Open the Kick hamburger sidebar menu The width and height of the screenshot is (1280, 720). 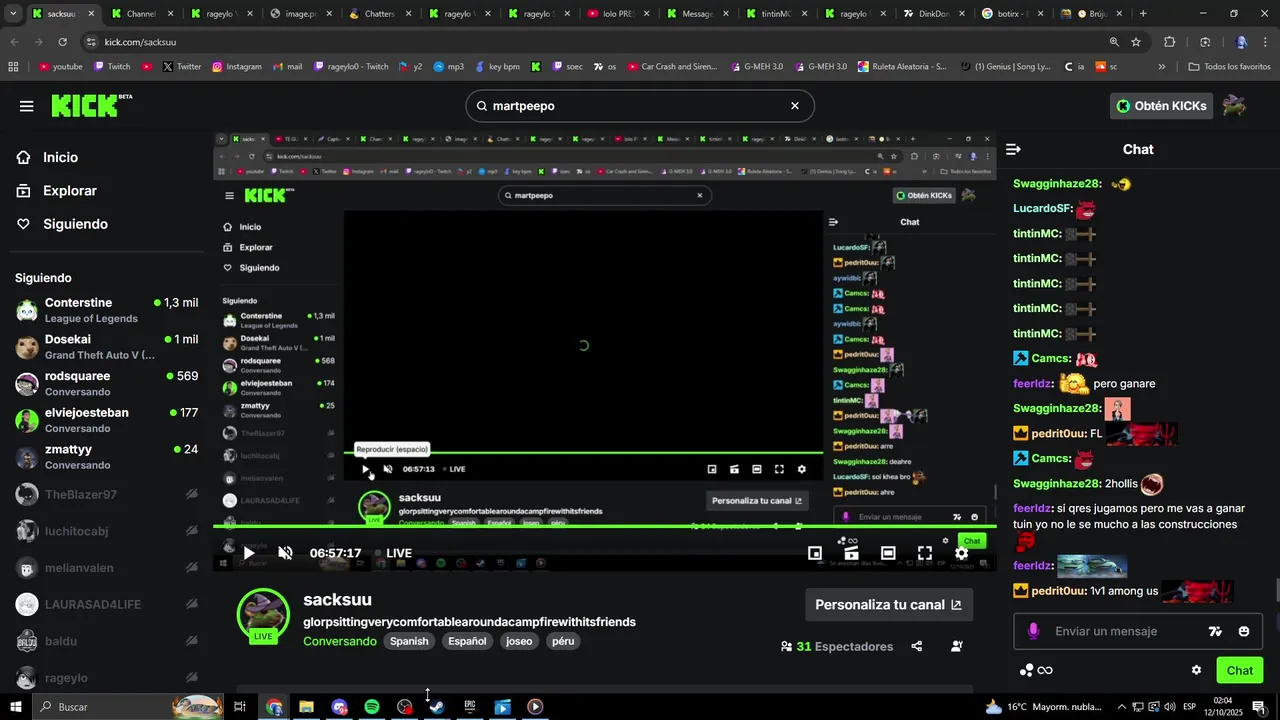26,106
